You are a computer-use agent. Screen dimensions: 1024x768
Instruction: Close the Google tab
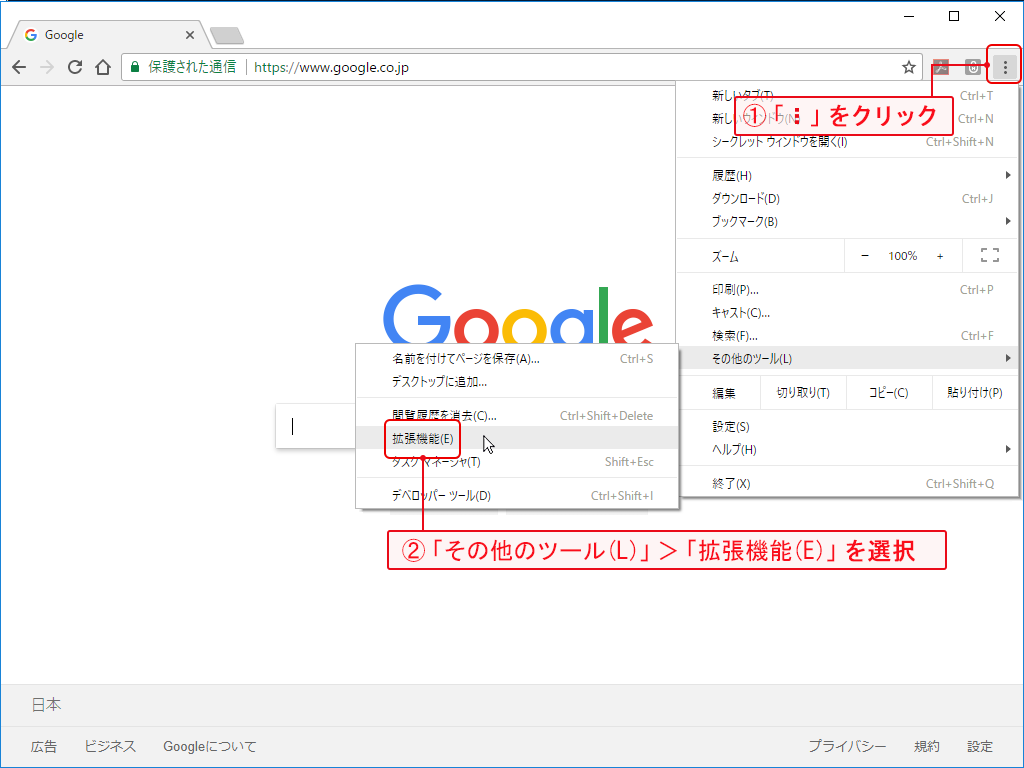tap(189, 35)
